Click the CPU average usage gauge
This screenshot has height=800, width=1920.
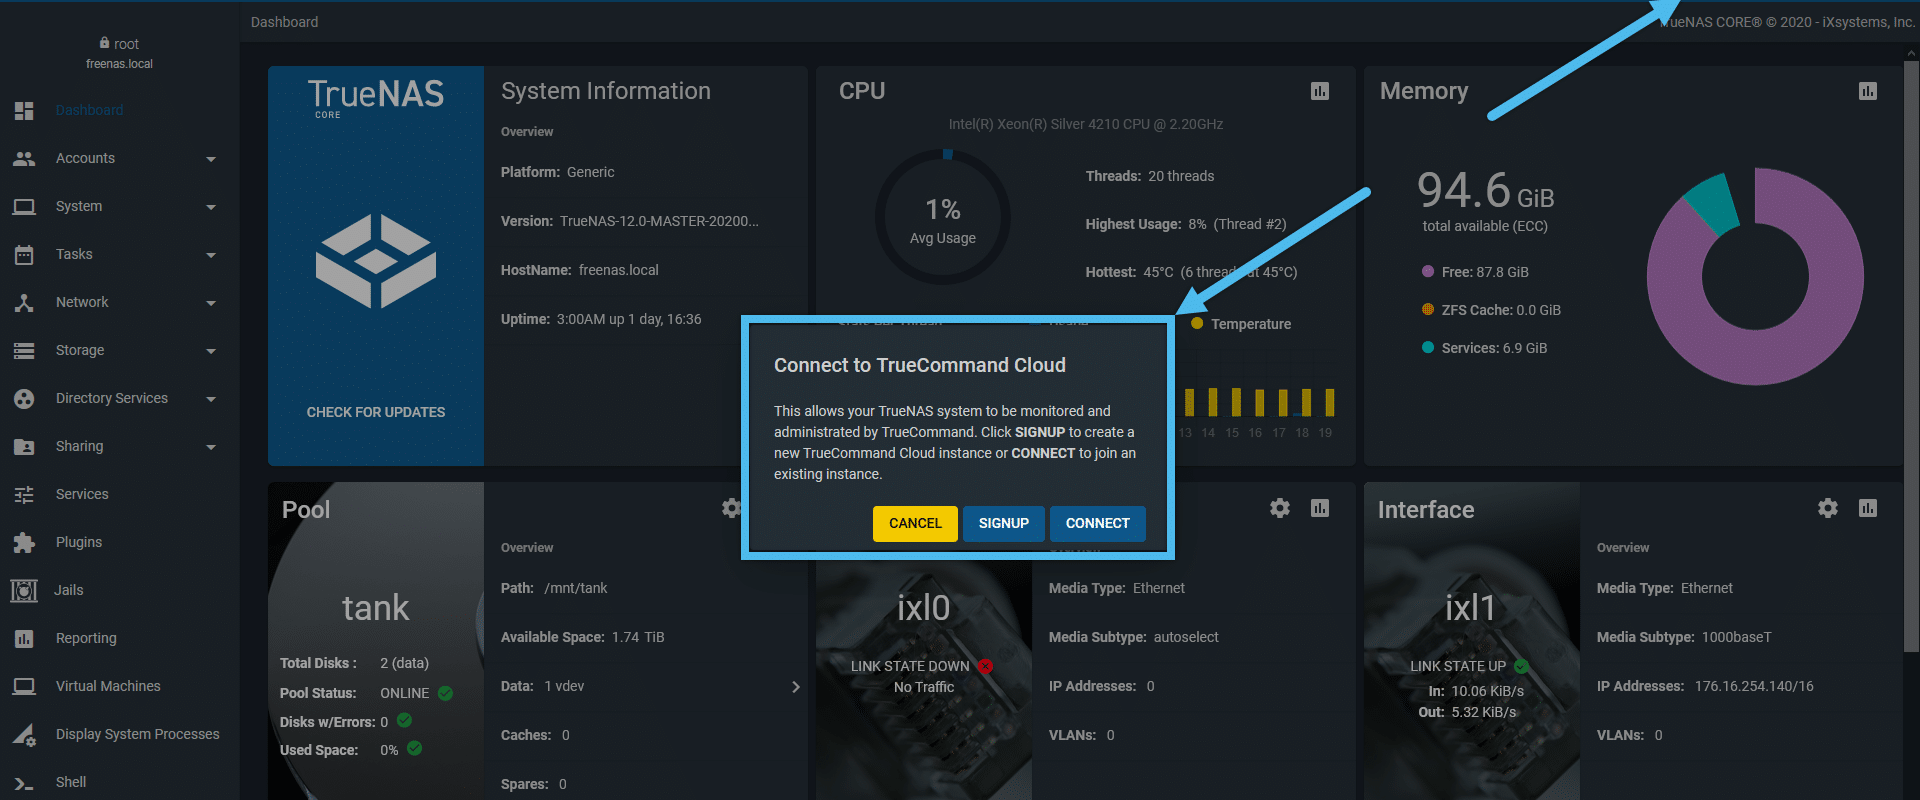click(943, 218)
